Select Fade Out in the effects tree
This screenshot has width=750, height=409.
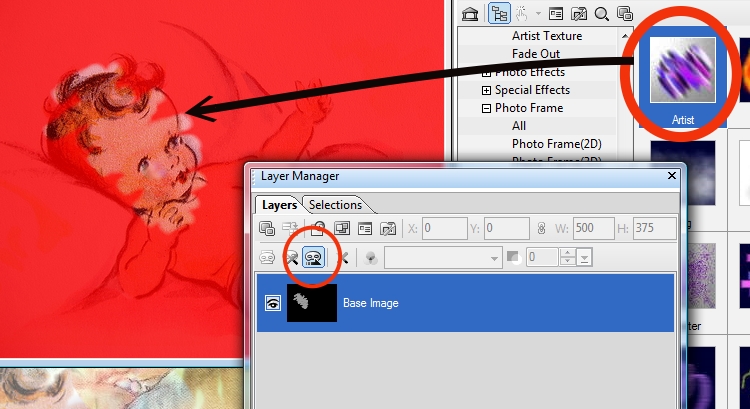click(536, 54)
